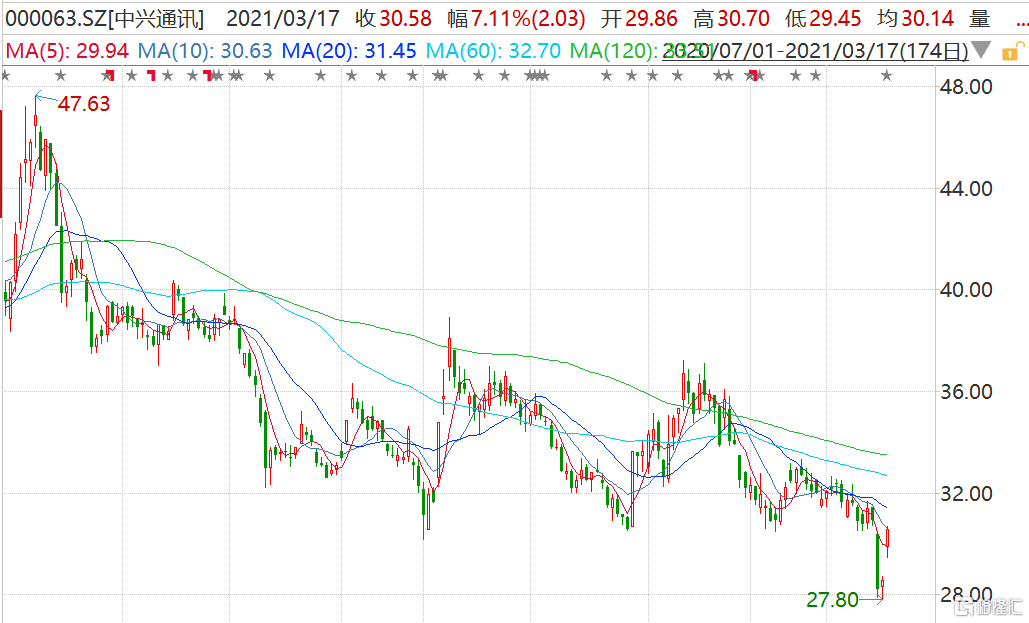Click the watermark logo at bottom right
Screen dimensions: 1029x623
(989, 606)
